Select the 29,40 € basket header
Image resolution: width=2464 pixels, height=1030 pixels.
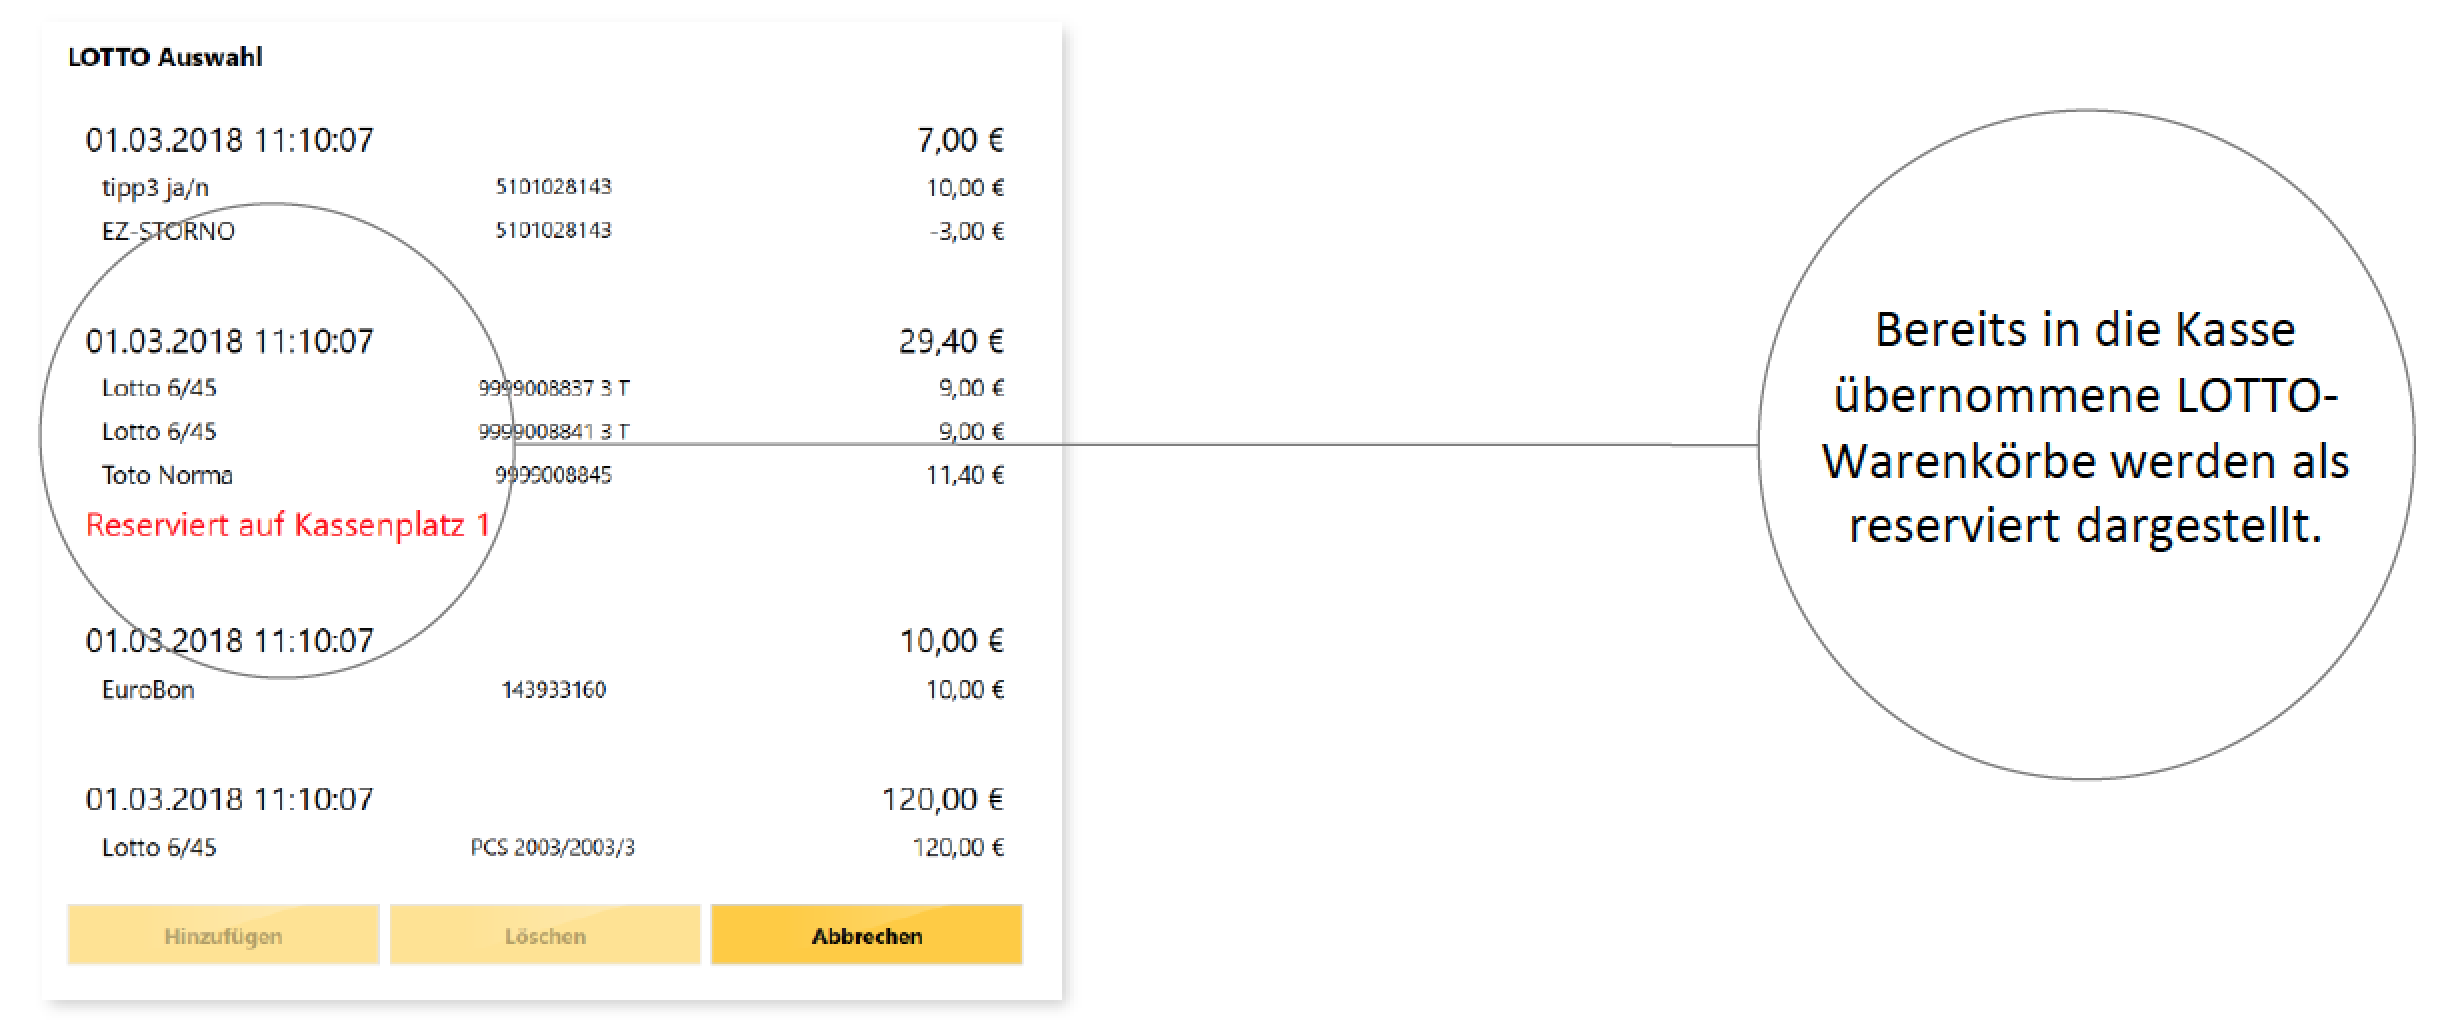(545, 341)
